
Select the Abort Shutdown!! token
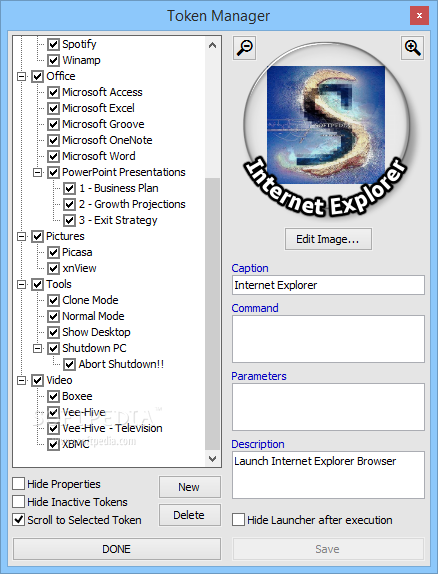121,365
